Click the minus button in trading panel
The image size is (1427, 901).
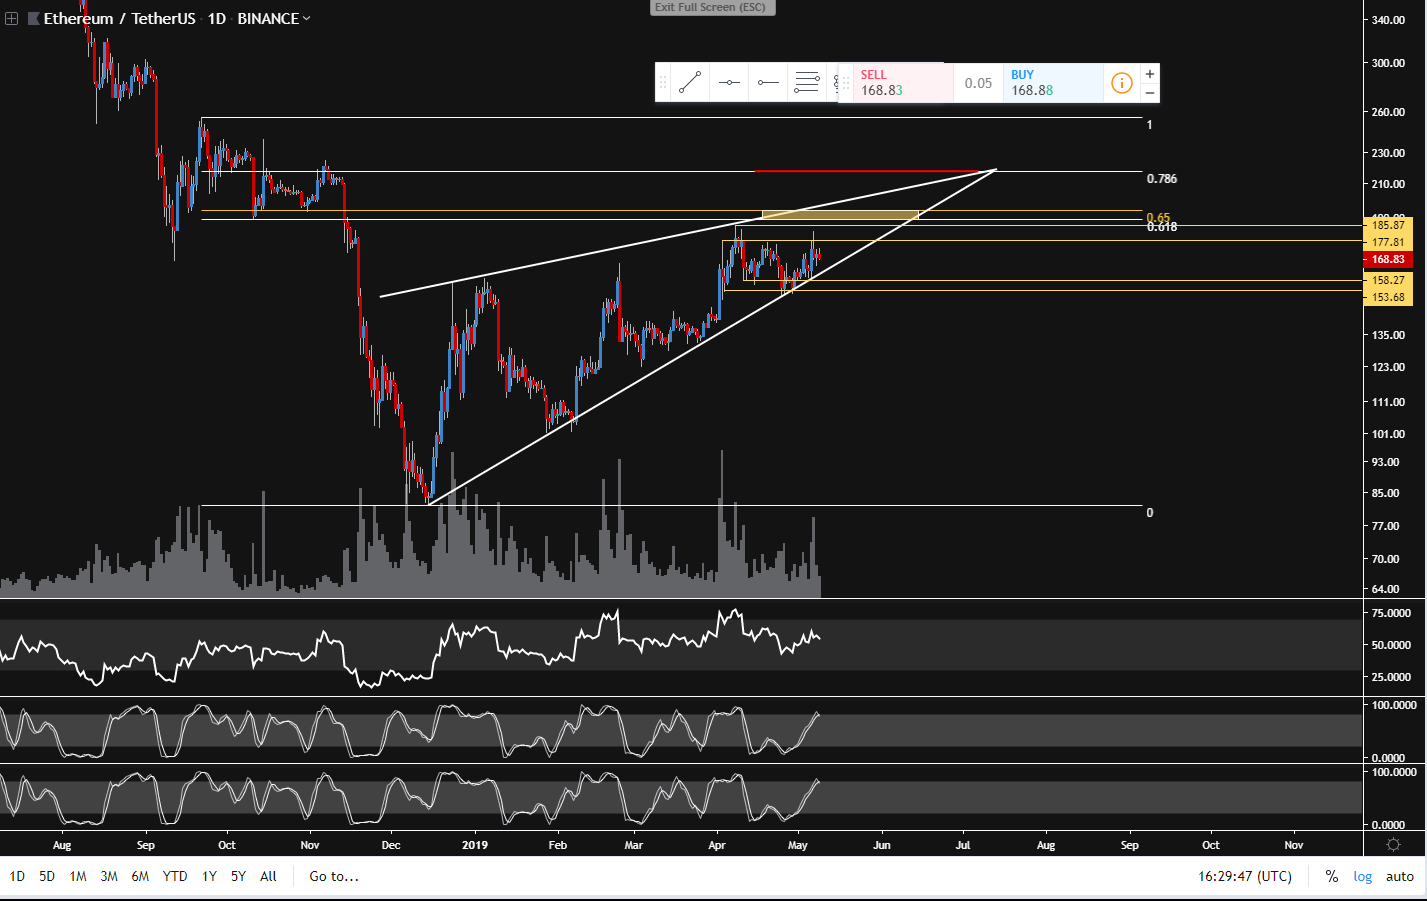(1150, 93)
